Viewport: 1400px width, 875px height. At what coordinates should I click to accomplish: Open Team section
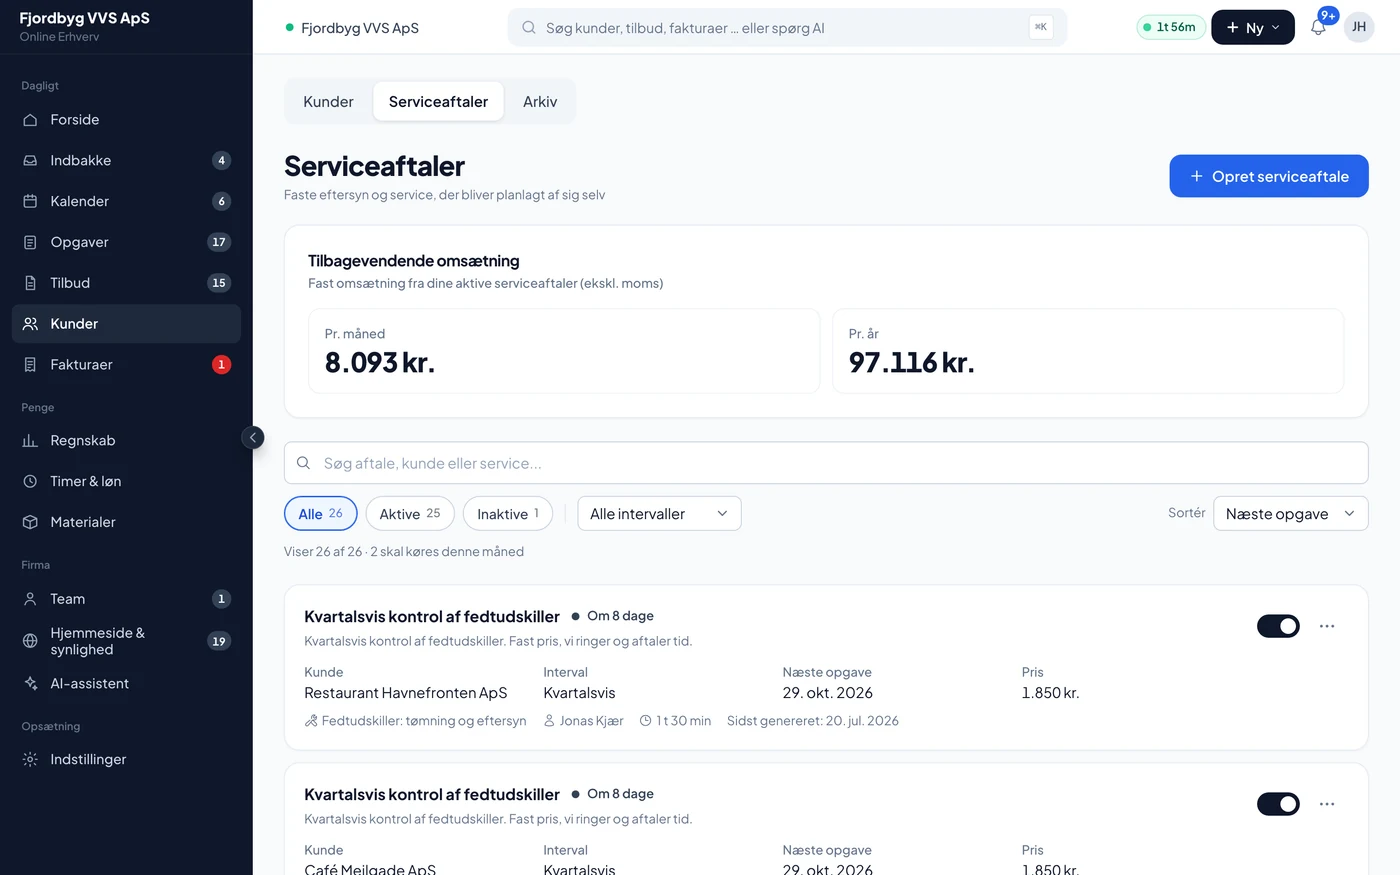click(126, 599)
